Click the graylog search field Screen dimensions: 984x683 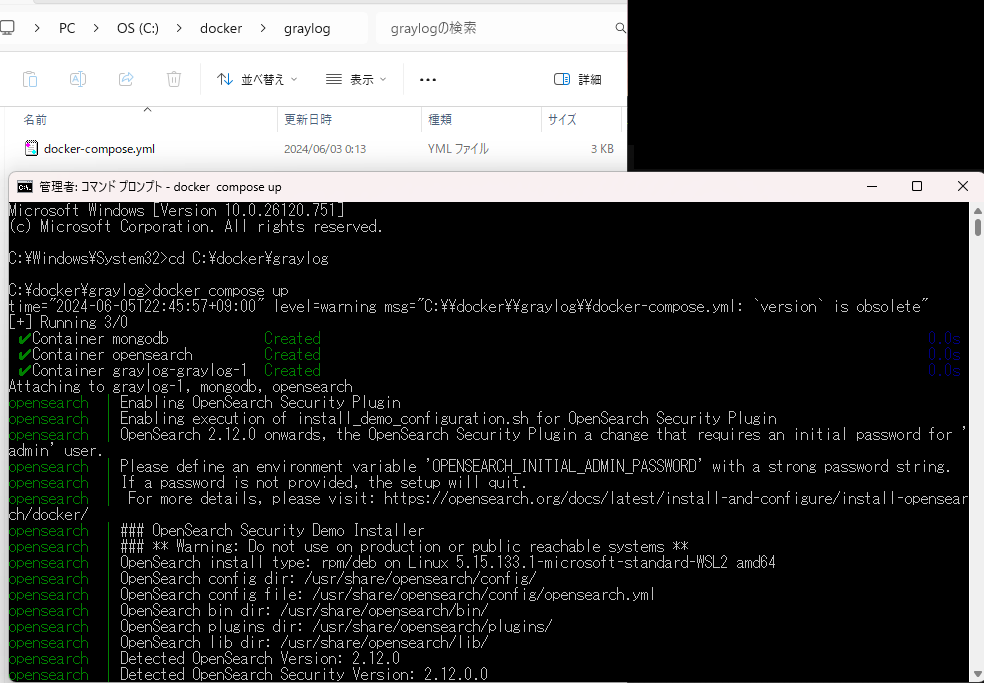click(x=501, y=28)
